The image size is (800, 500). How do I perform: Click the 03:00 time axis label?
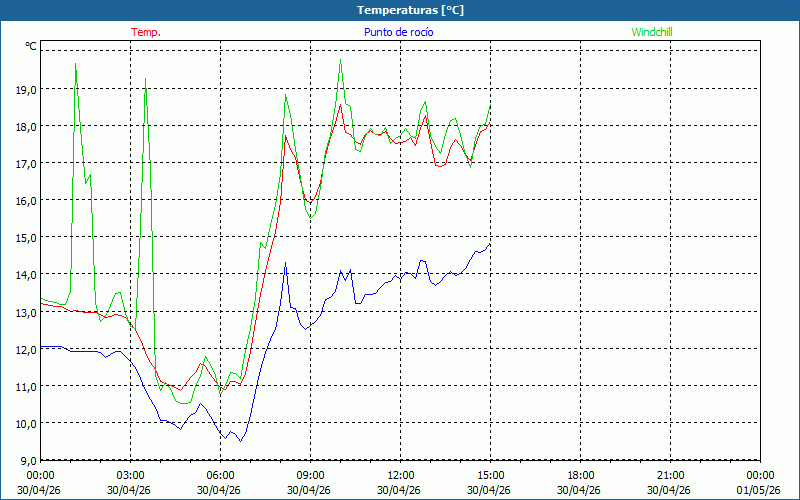131,475
